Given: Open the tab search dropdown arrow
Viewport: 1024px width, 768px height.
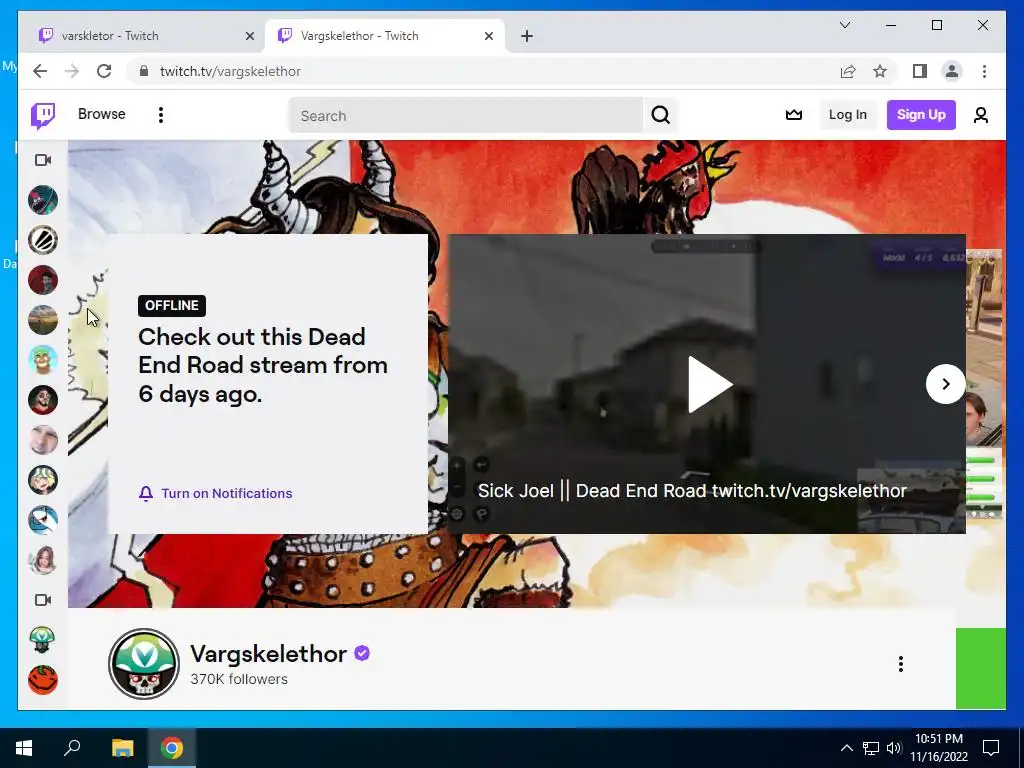Looking at the screenshot, I should [844, 25].
